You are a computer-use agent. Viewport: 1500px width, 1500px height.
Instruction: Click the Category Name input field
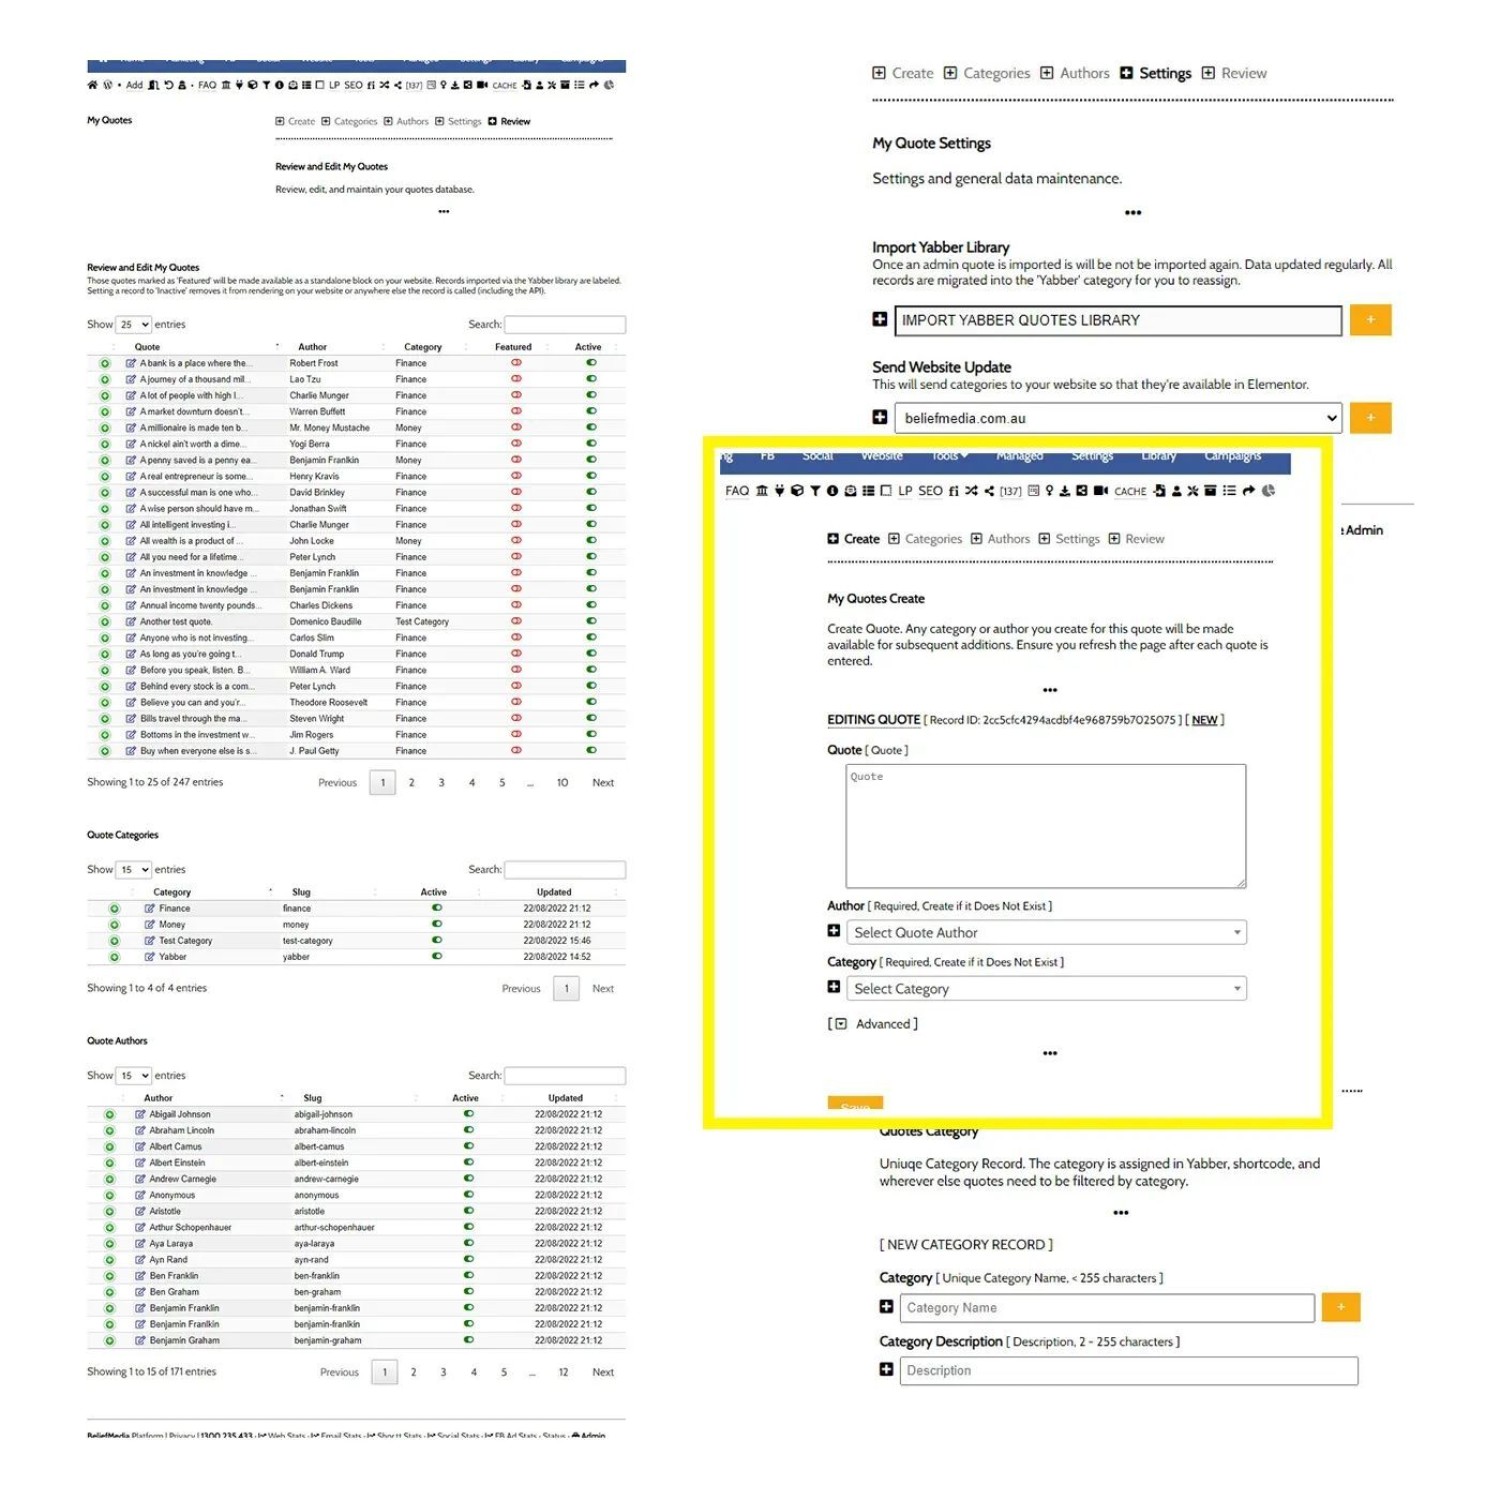pyautogui.click(x=1106, y=1308)
